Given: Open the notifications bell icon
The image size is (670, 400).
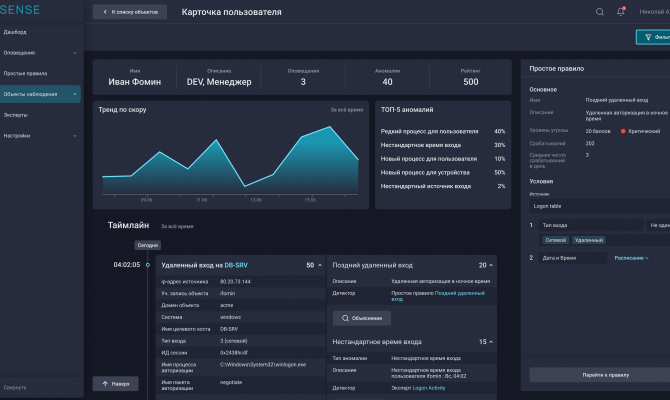Looking at the screenshot, I should (621, 12).
